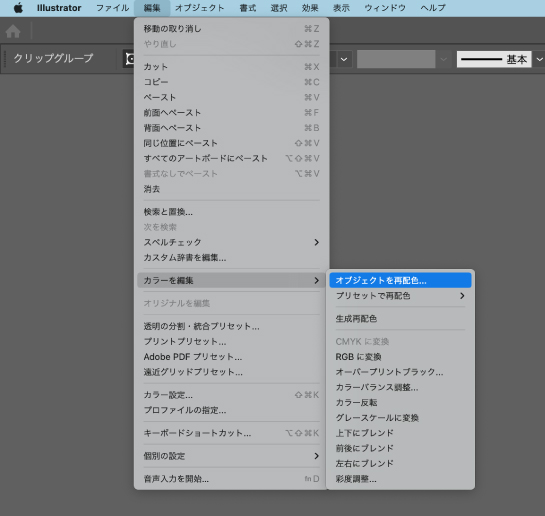
Task: Choose 上下にブレンド
Action: (400, 433)
